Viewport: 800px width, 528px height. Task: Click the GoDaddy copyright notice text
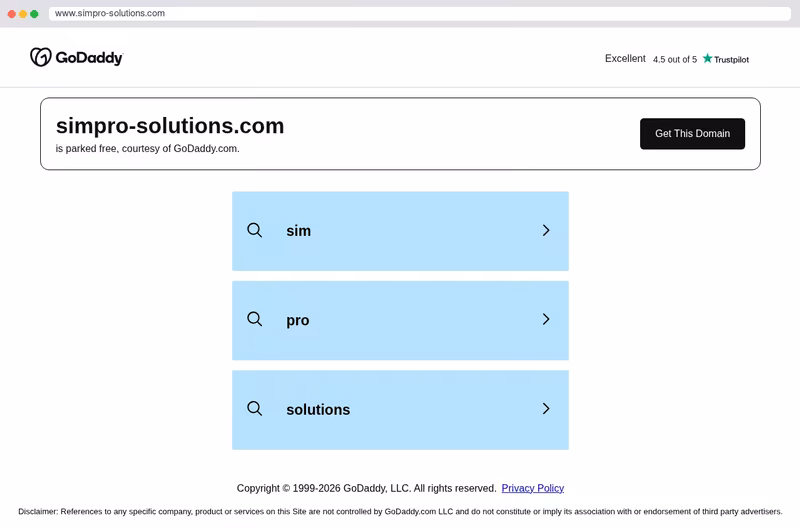point(366,488)
